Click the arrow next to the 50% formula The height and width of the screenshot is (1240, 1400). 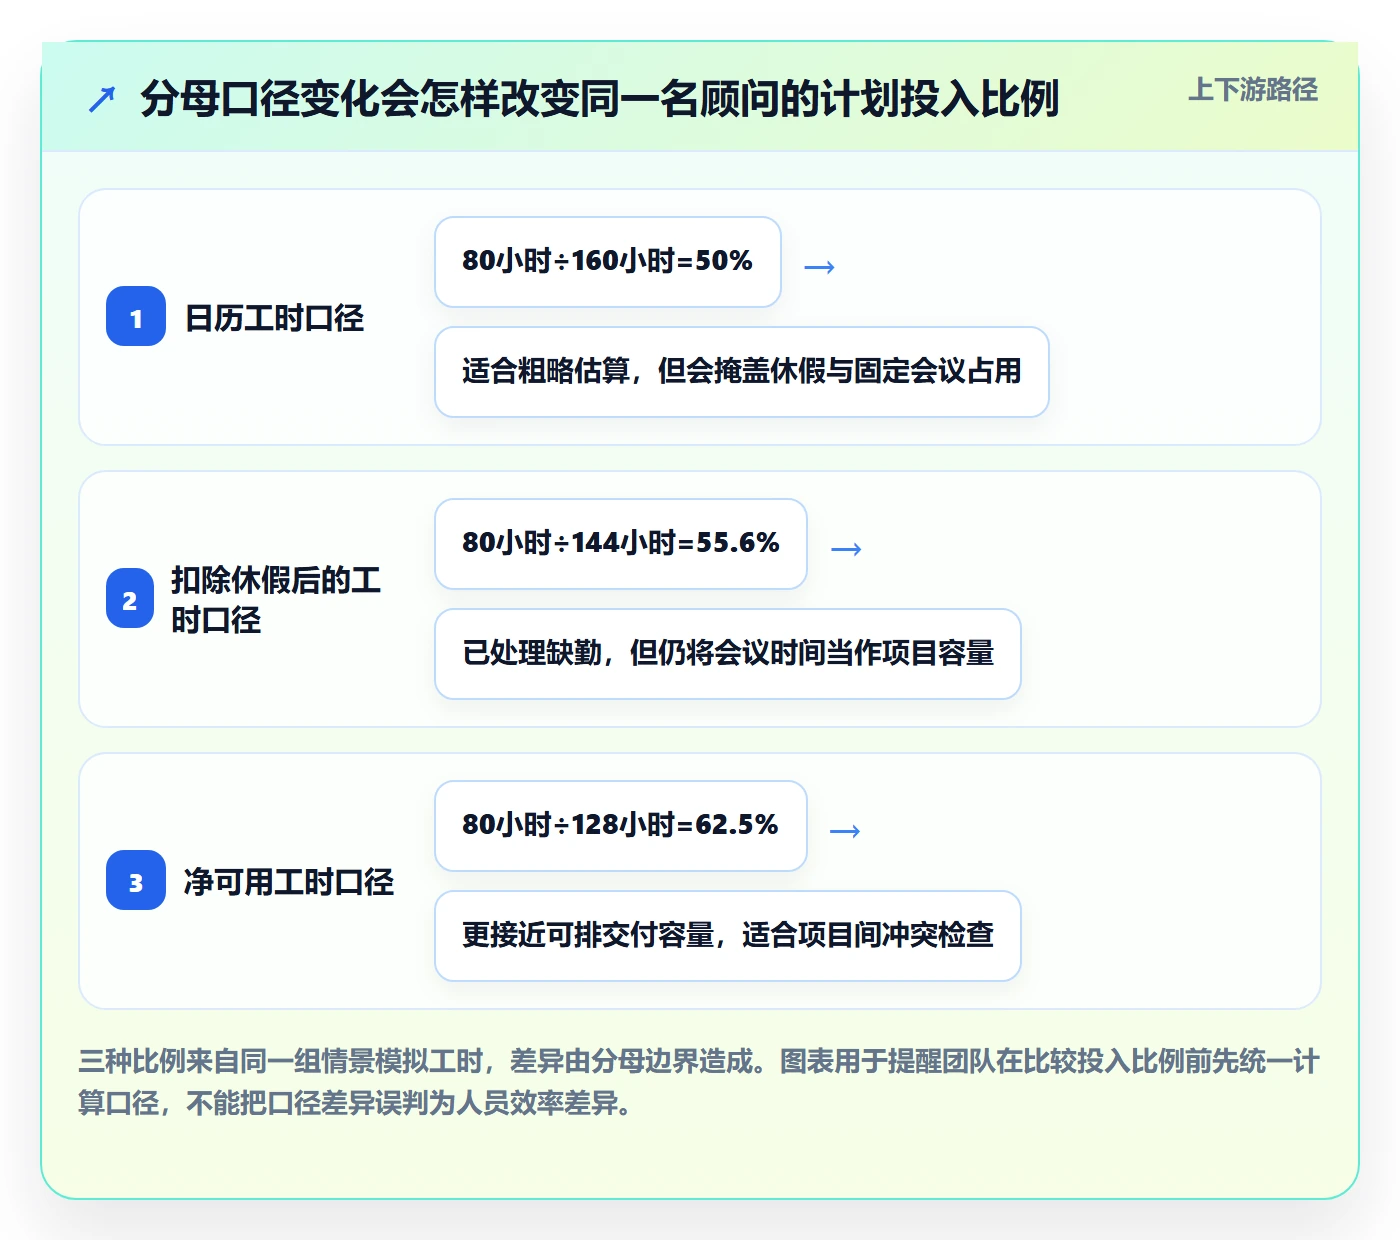[820, 267]
